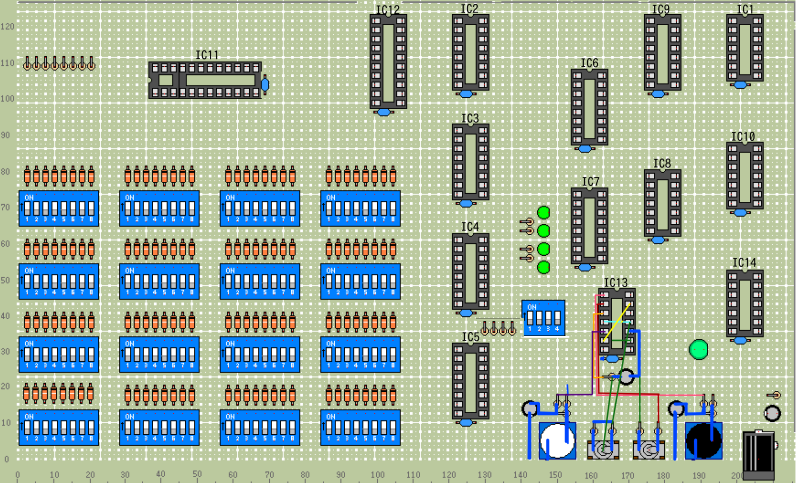Toggle switch 2 on the 4-position DIP switch
Screen dimensions: 800x483
click(x=539, y=319)
